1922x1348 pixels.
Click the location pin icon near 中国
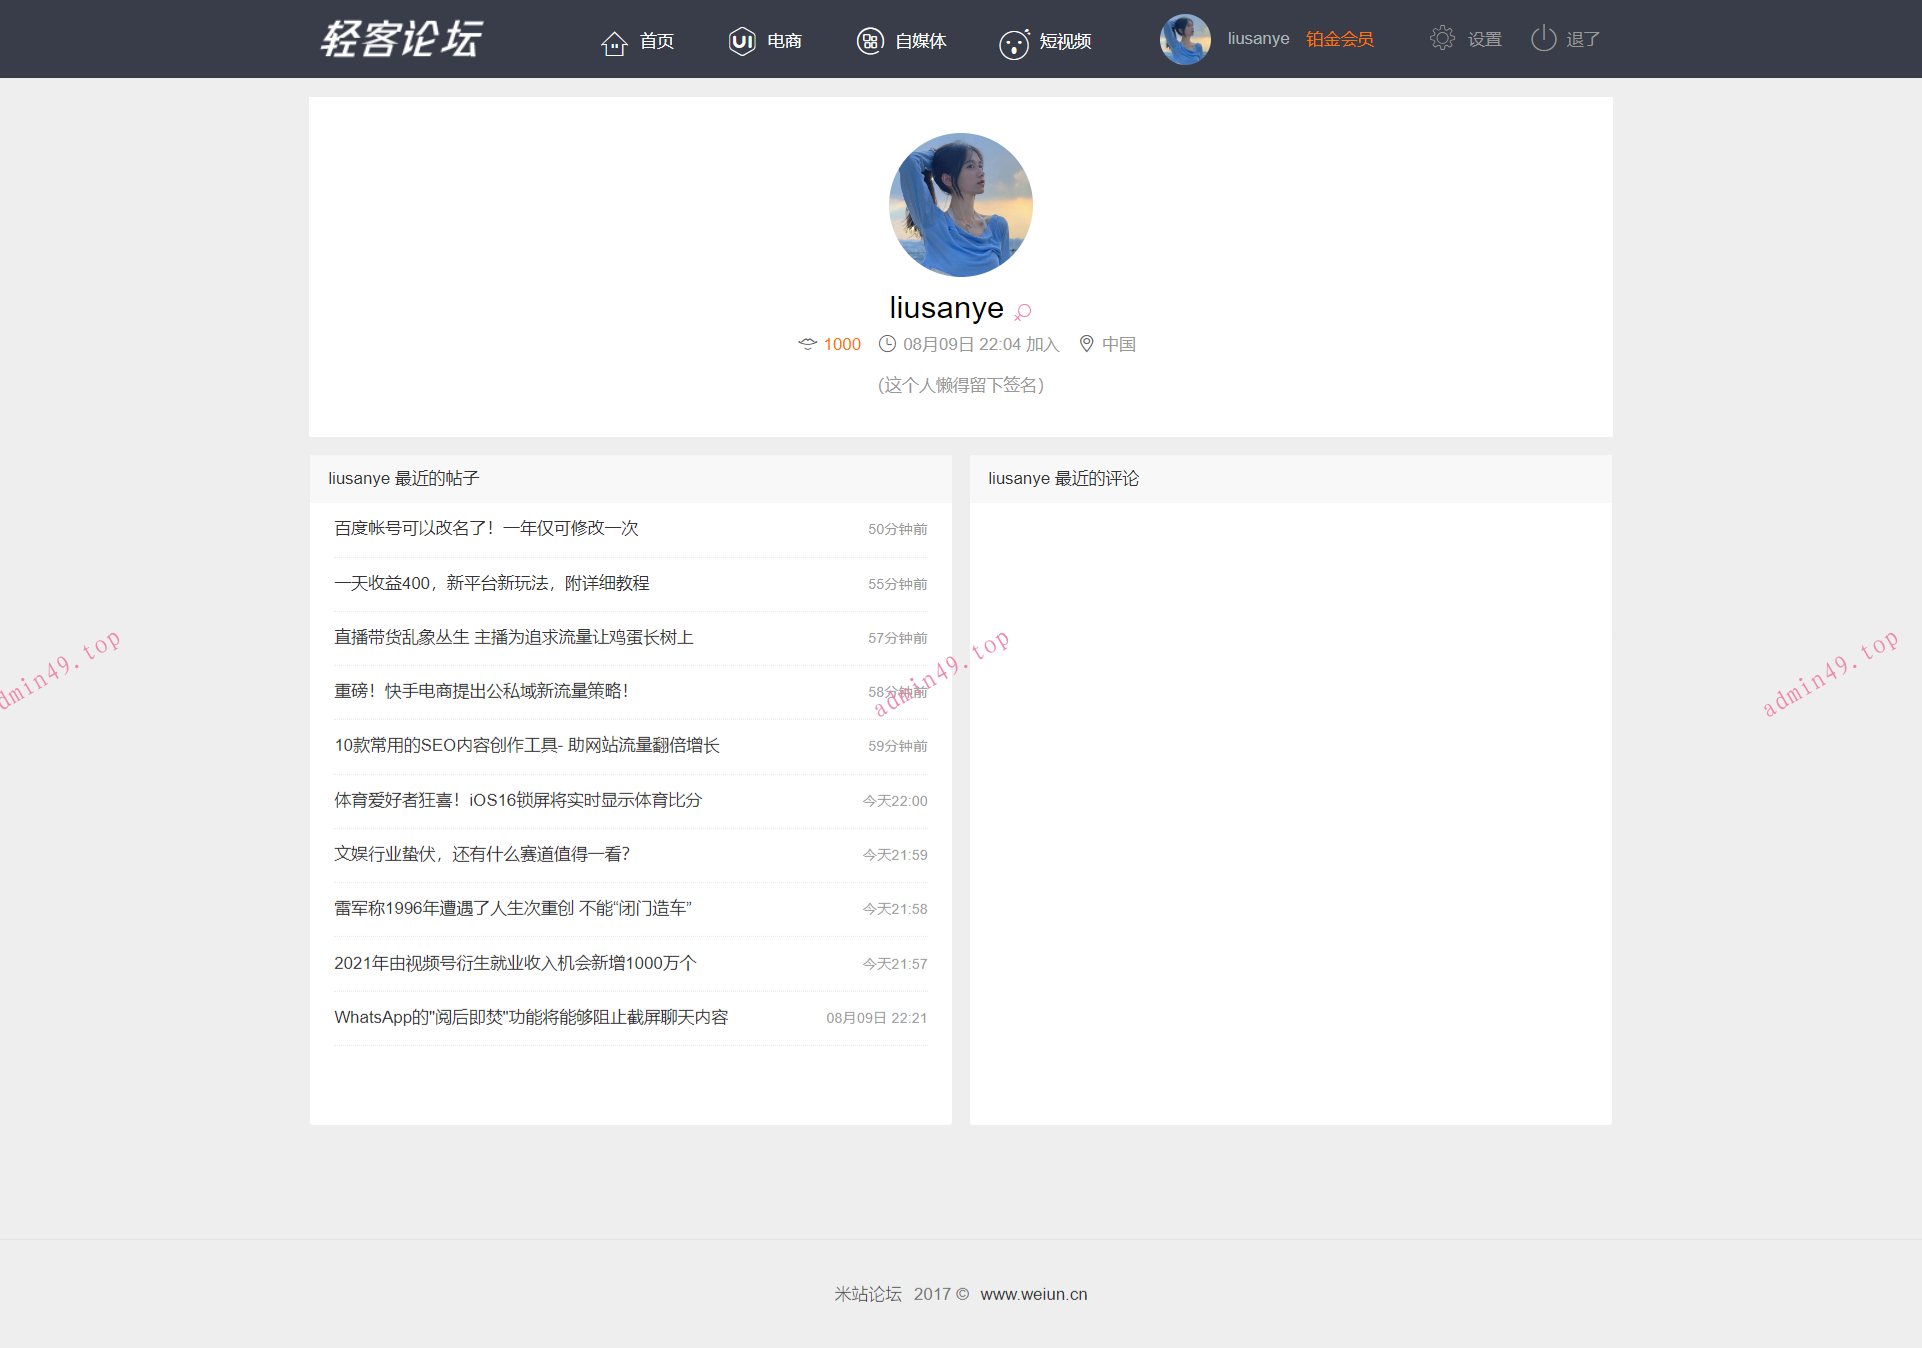[1086, 344]
